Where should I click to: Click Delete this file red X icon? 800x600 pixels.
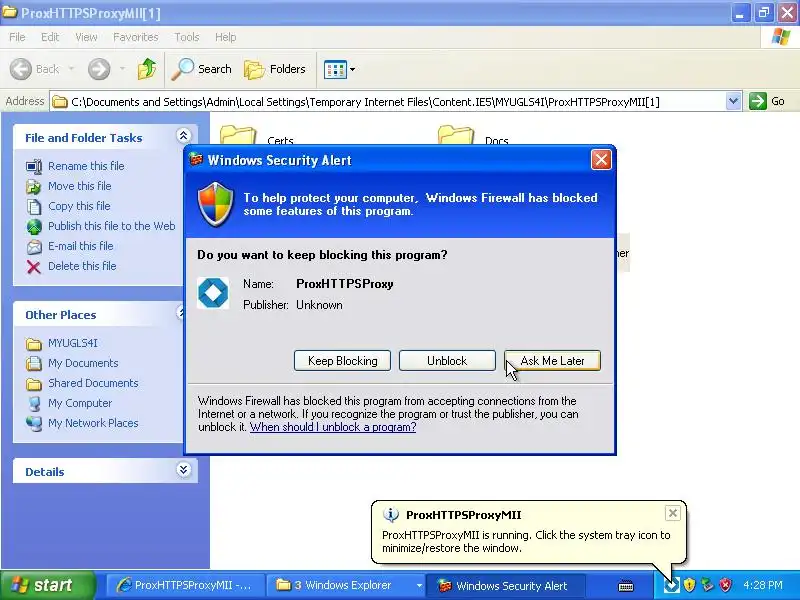coord(34,267)
